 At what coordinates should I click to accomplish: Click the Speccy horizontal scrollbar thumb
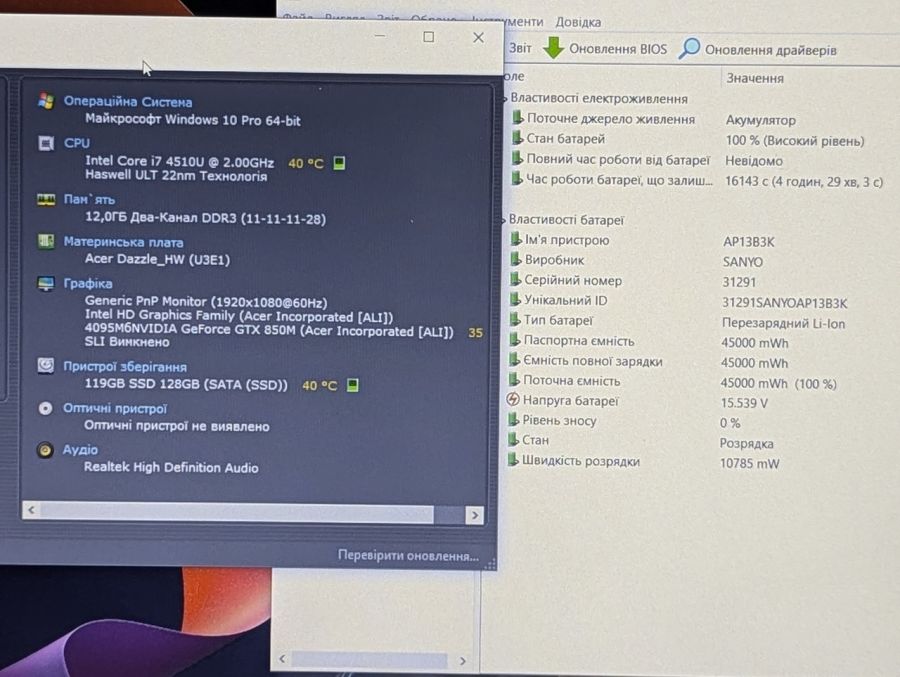click(x=237, y=513)
